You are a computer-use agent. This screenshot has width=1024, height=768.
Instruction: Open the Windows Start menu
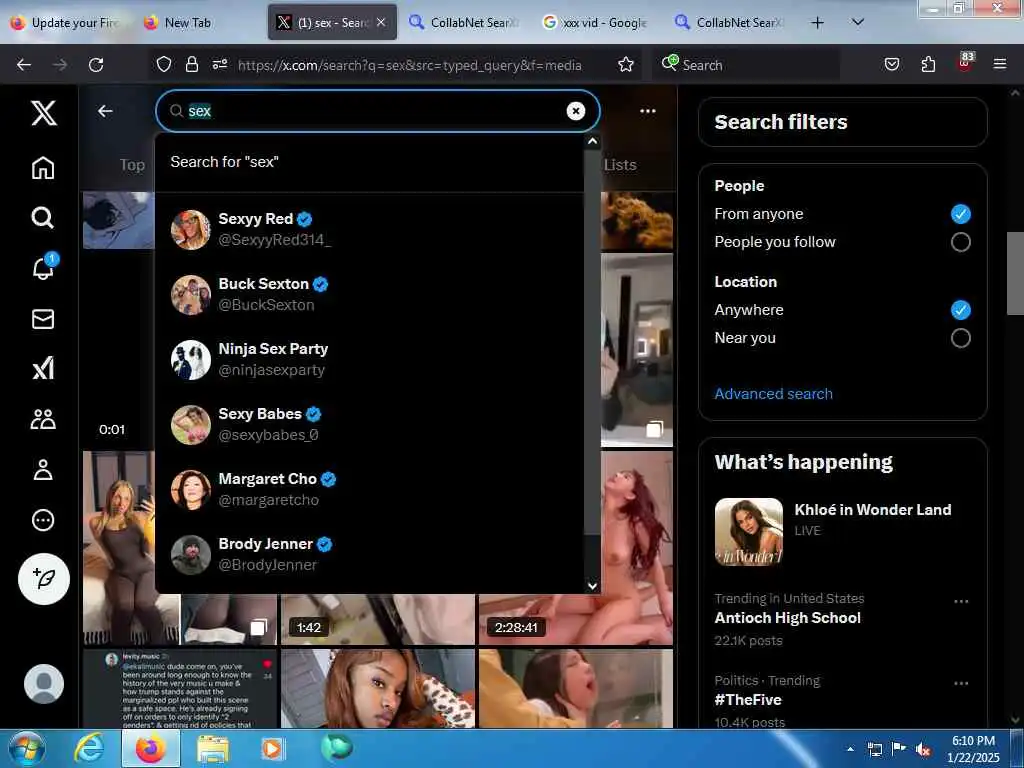click(x=26, y=748)
